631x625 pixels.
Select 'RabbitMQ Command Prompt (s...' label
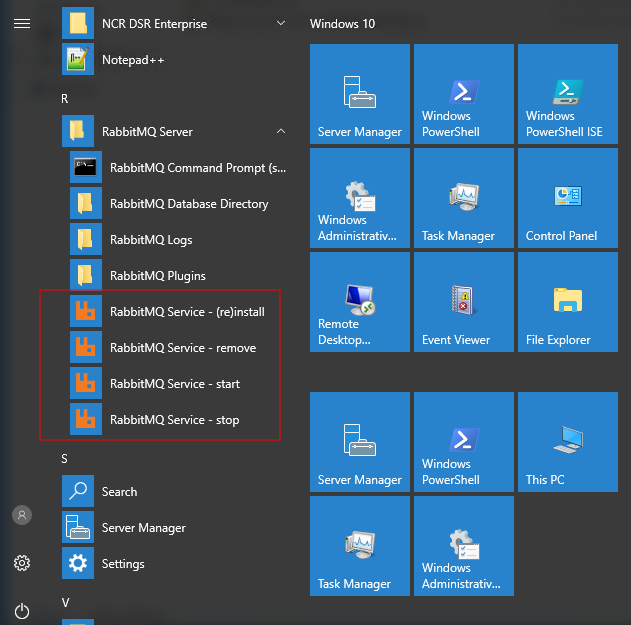198,168
